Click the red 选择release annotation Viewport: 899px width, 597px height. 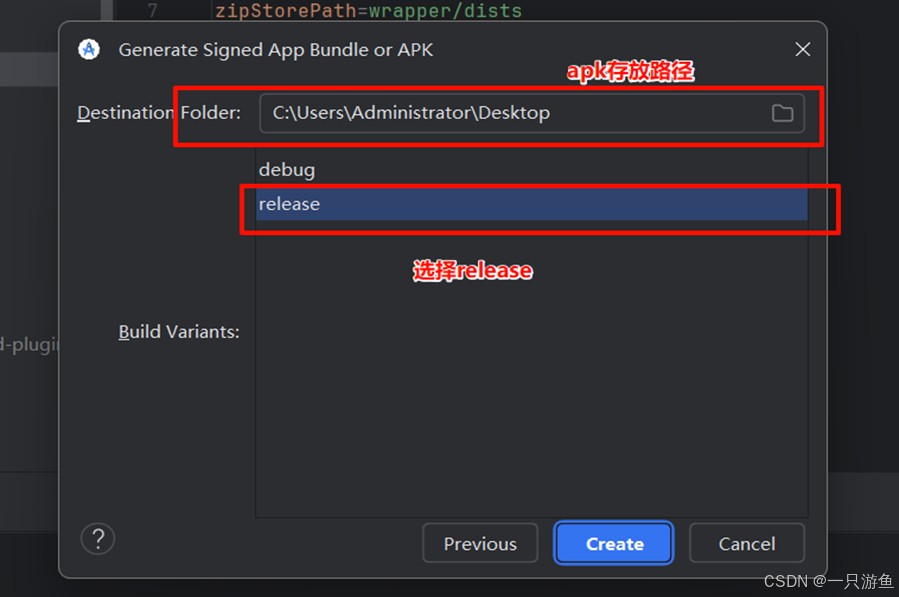pos(472,270)
